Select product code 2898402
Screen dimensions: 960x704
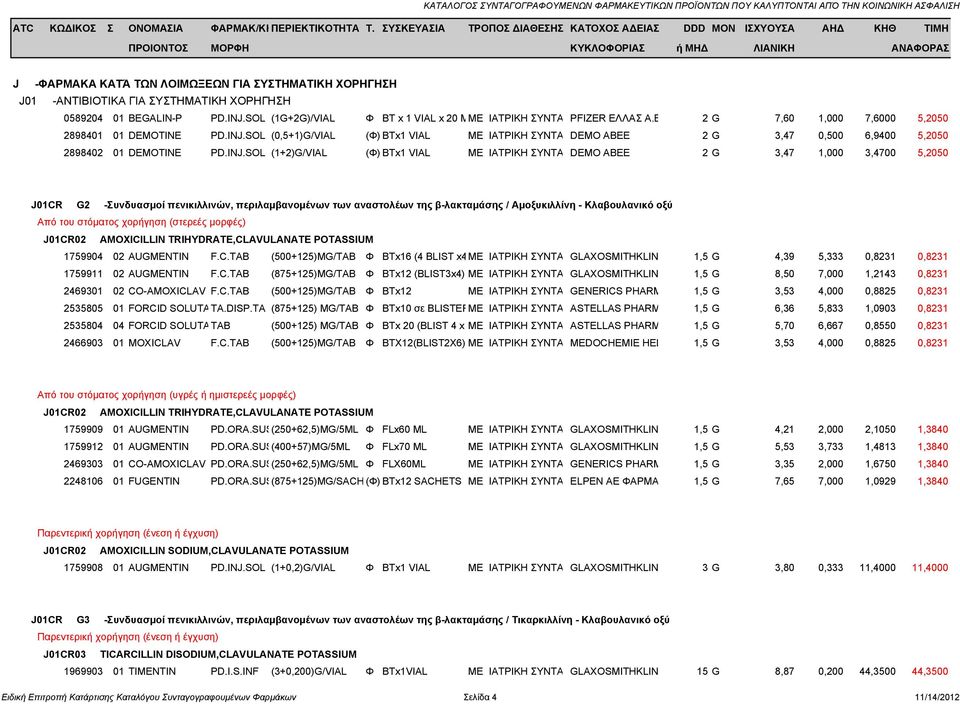[83, 152]
